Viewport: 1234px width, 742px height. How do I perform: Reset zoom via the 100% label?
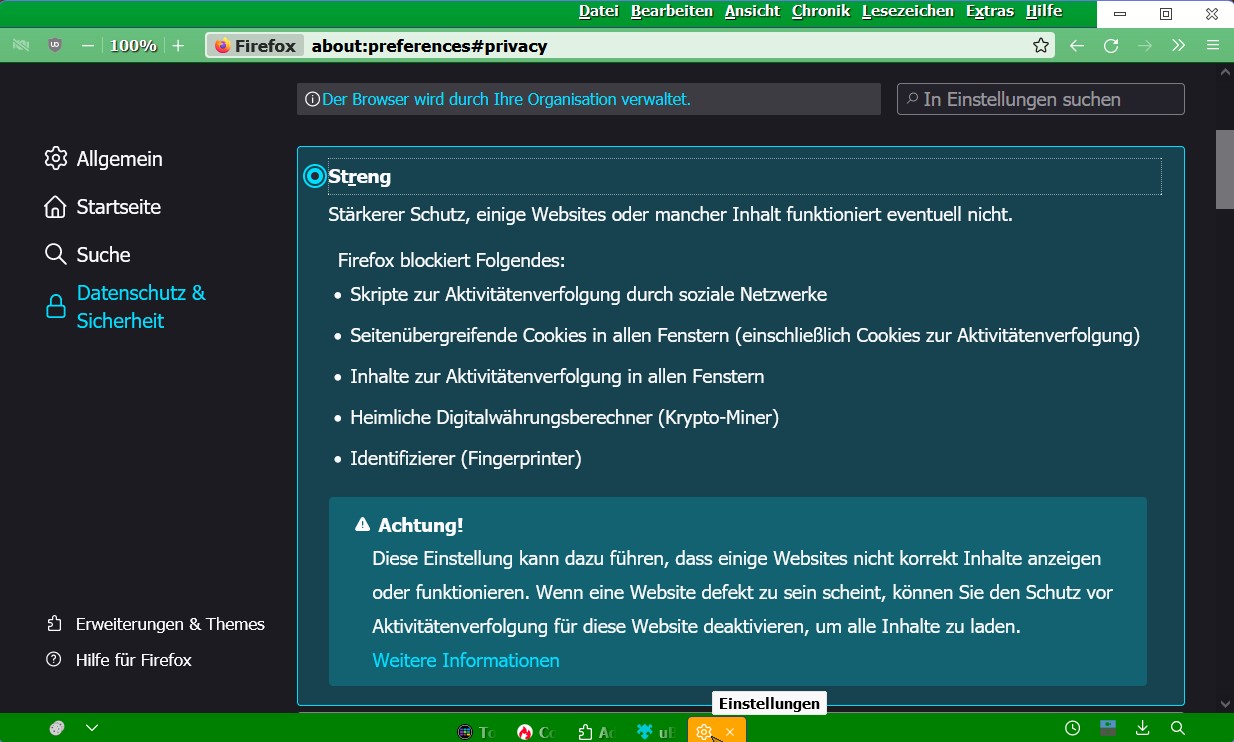click(133, 45)
